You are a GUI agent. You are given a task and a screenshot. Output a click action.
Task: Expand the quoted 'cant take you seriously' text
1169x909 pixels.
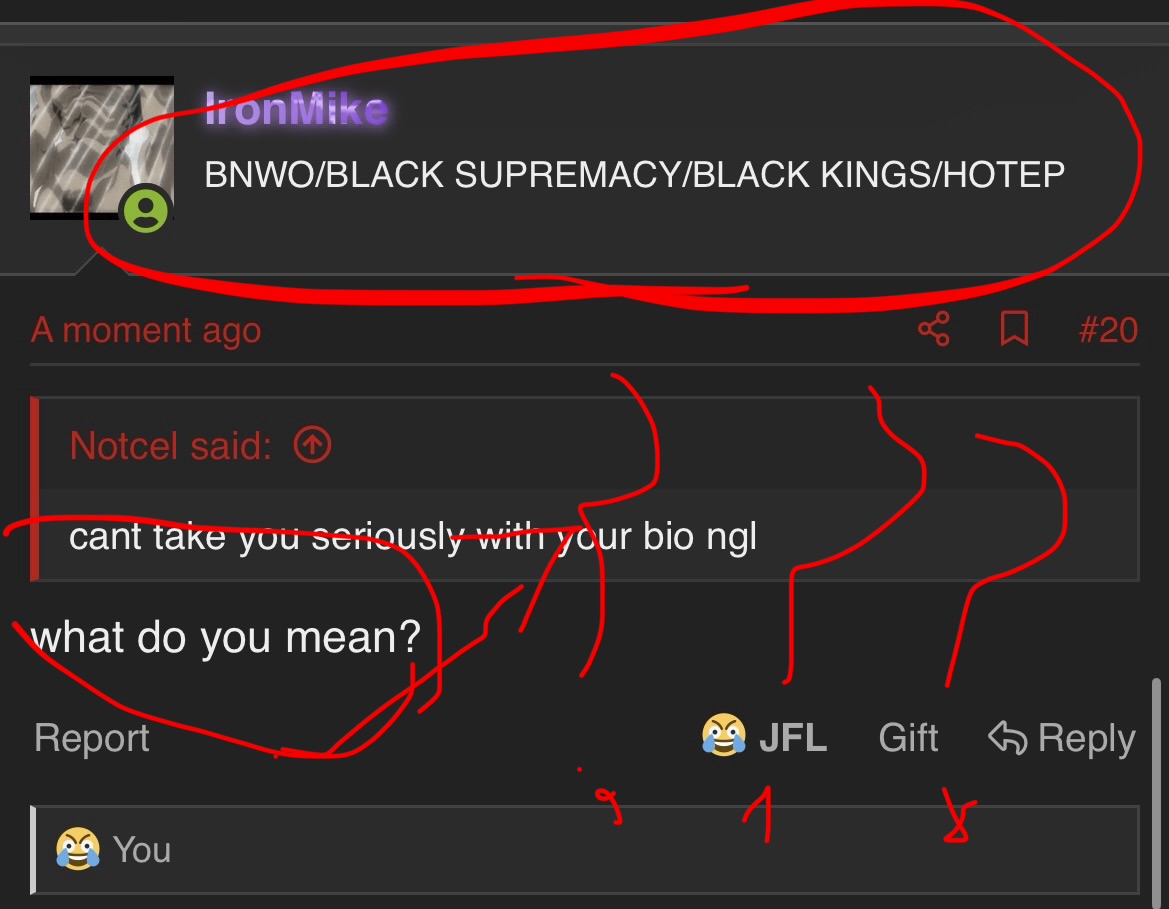[x=412, y=536]
